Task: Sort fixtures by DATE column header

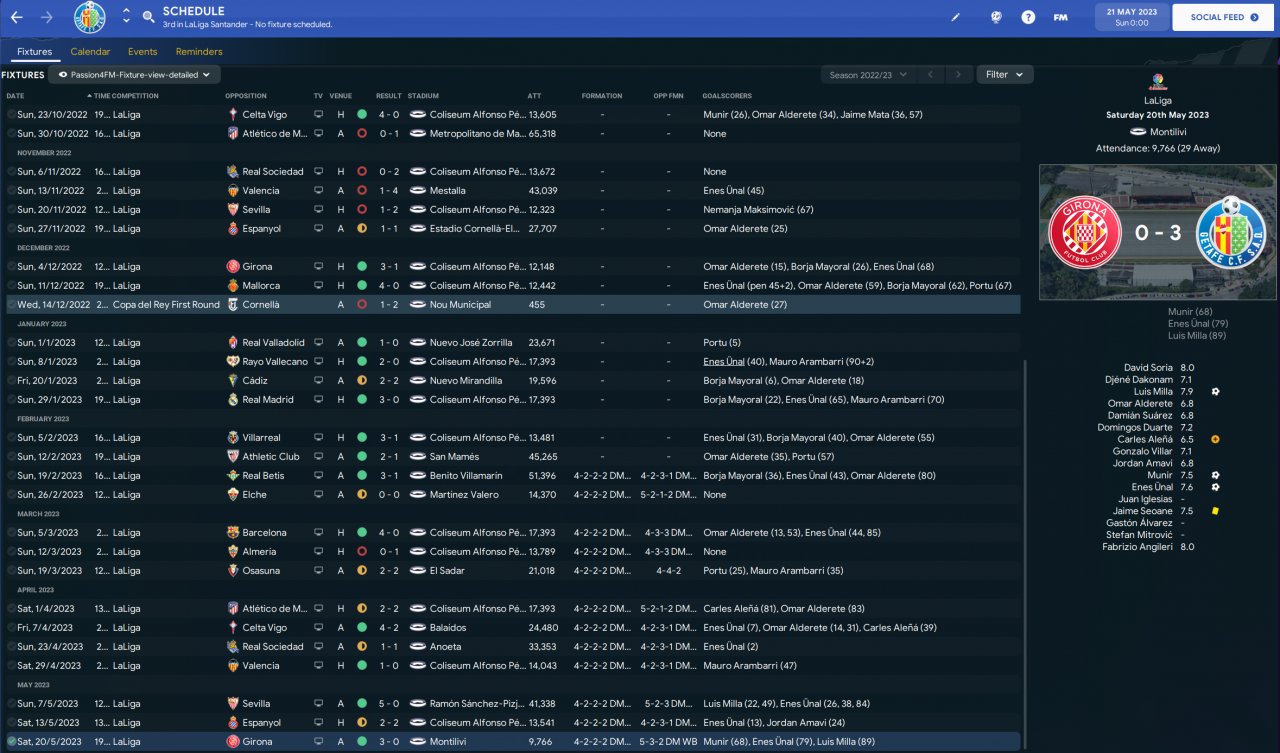Action: [15, 96]
